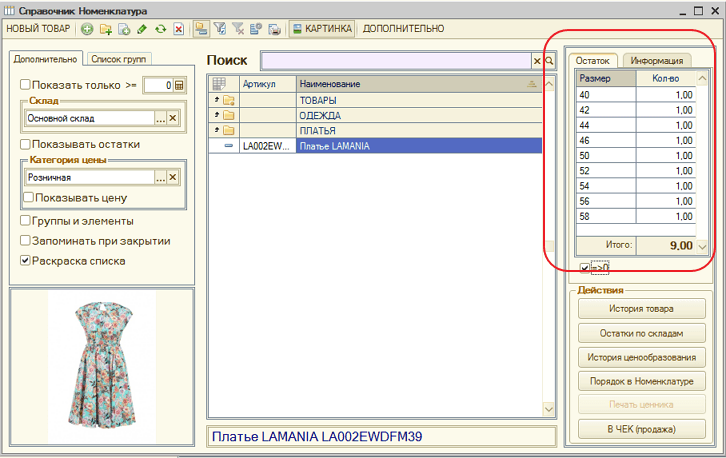
Task: Click the Артикул column header
Action: coord(268,84)
